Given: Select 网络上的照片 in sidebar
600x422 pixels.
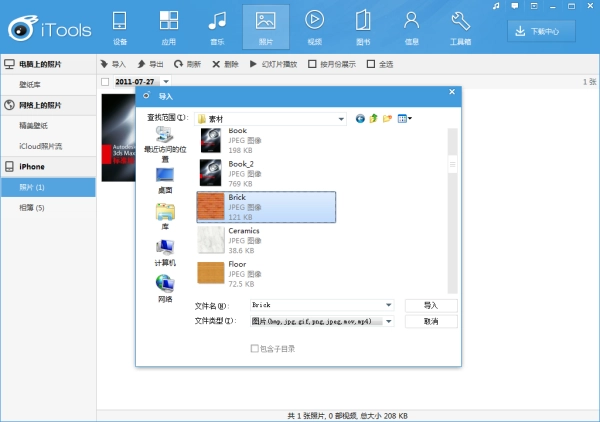Looking at the screenshot, I should point(48,105).
